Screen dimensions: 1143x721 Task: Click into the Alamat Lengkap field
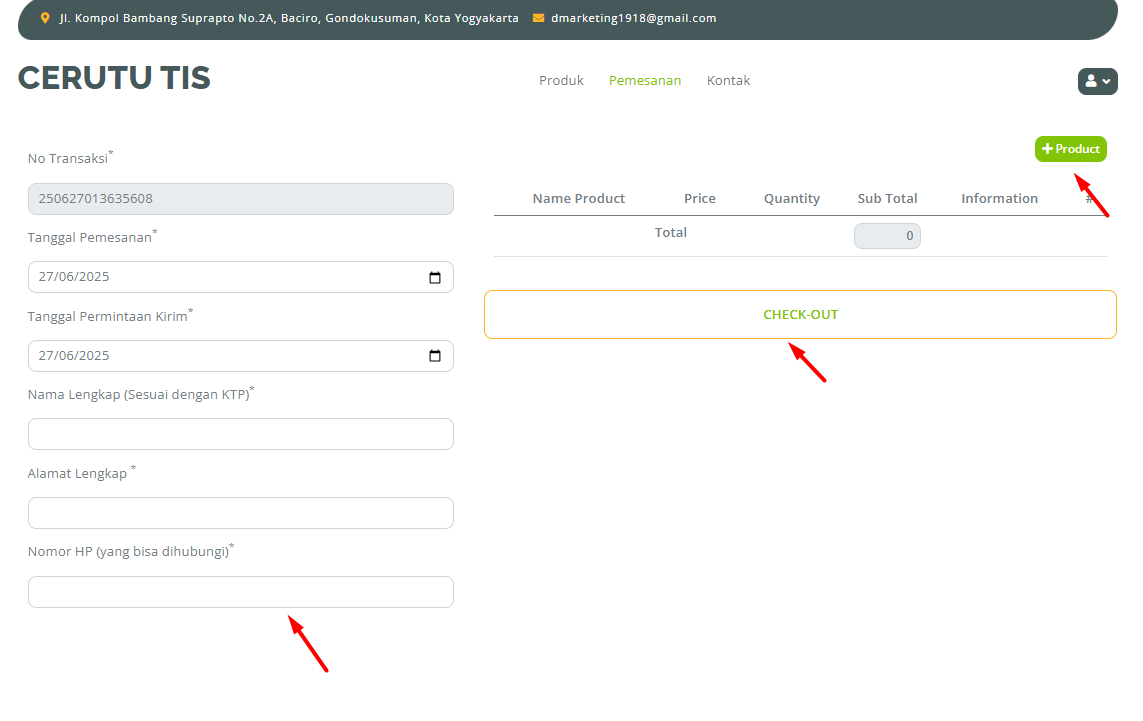pos(240,513)
